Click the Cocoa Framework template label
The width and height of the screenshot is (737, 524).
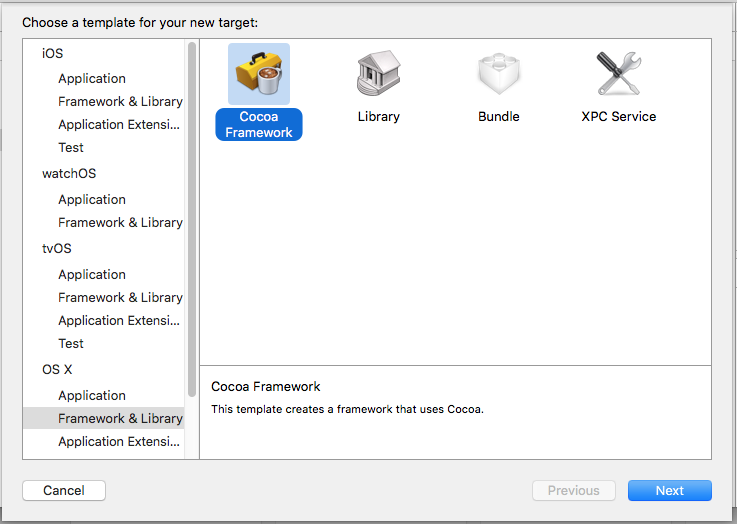point(259,125)
